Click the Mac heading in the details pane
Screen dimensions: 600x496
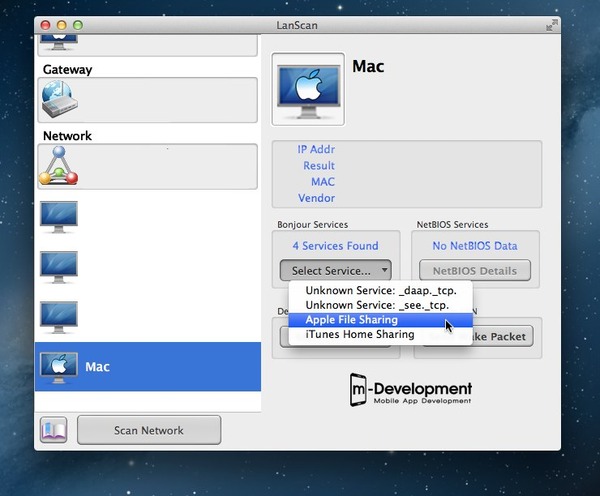point(368,66)
